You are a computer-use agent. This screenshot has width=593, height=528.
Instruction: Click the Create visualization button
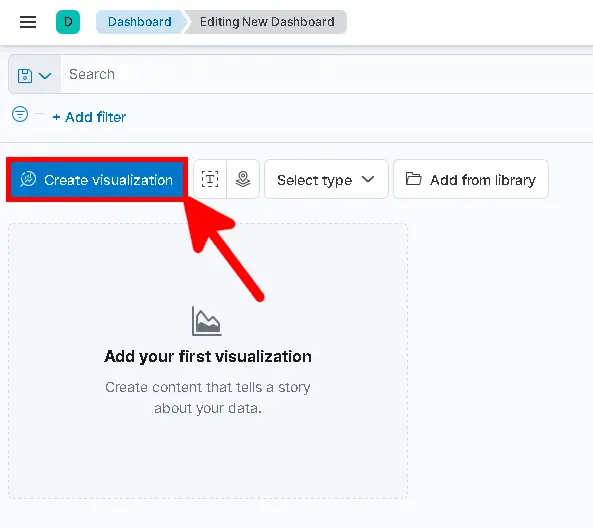click(97, 180)
